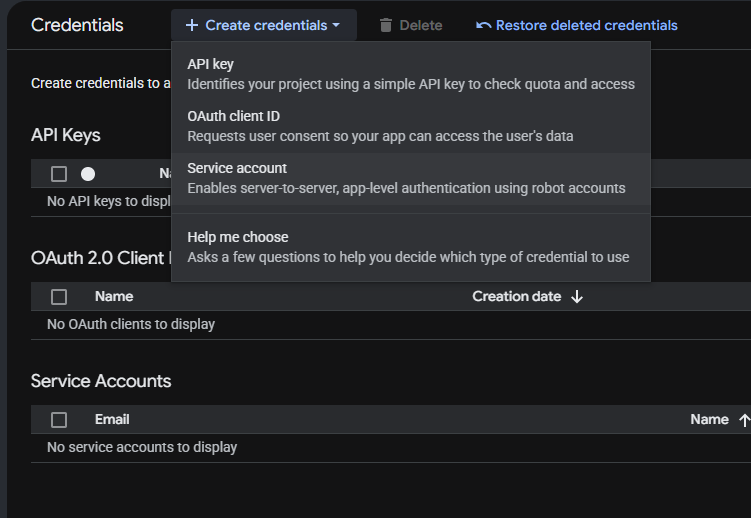
Task: Click the Credentials page title
Action: pyautogui.click(x=77, y=25)
